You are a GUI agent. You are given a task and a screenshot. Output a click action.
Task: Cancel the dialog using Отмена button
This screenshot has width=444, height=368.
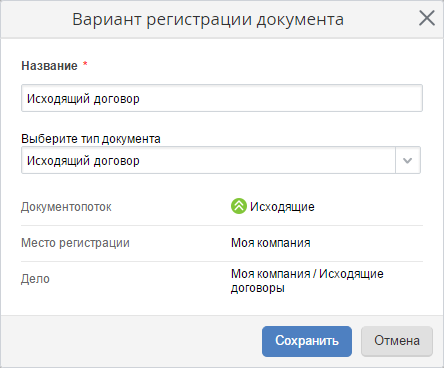(x=397, y=341)
